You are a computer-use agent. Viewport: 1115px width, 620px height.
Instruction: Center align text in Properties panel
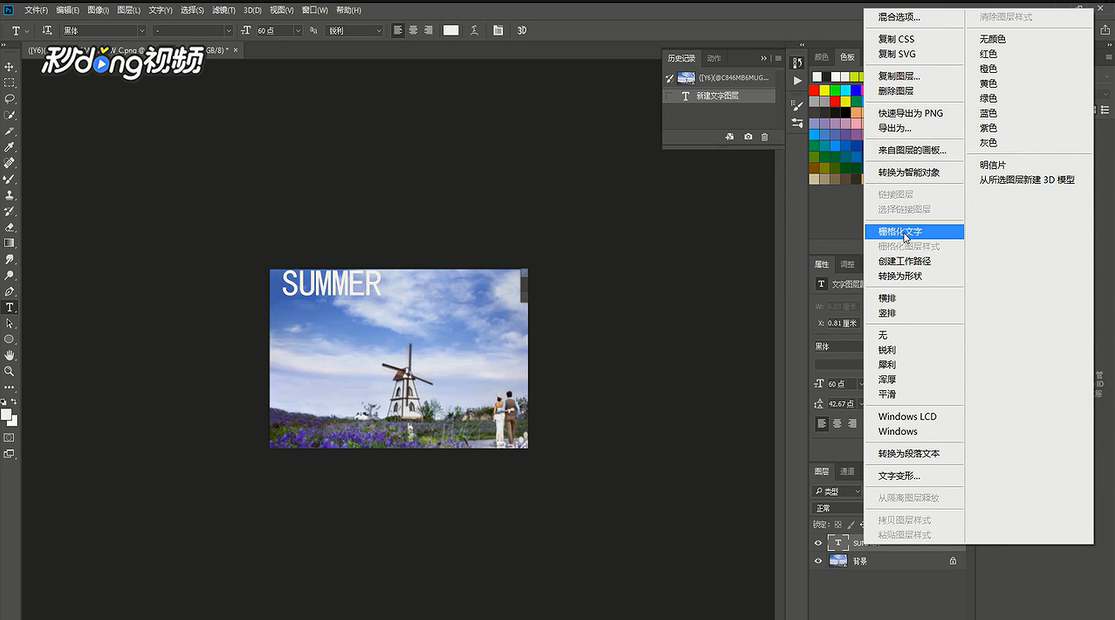coord(837,424)
